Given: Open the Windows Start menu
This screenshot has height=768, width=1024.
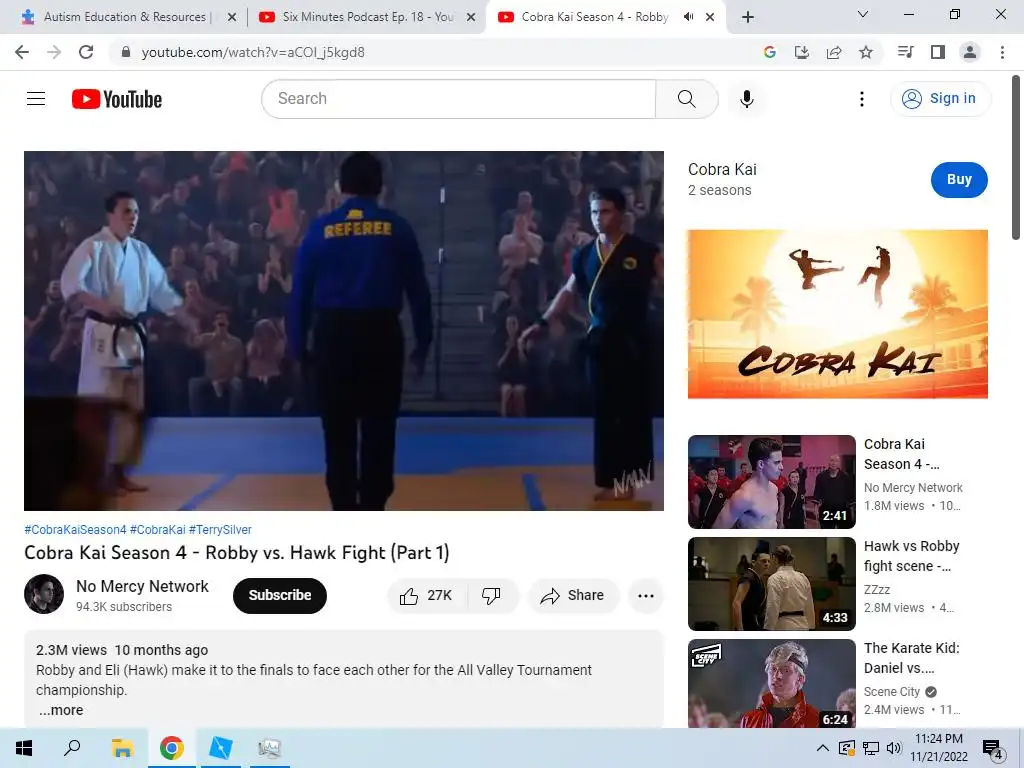Looking at the screenshot, I should 24,748.
